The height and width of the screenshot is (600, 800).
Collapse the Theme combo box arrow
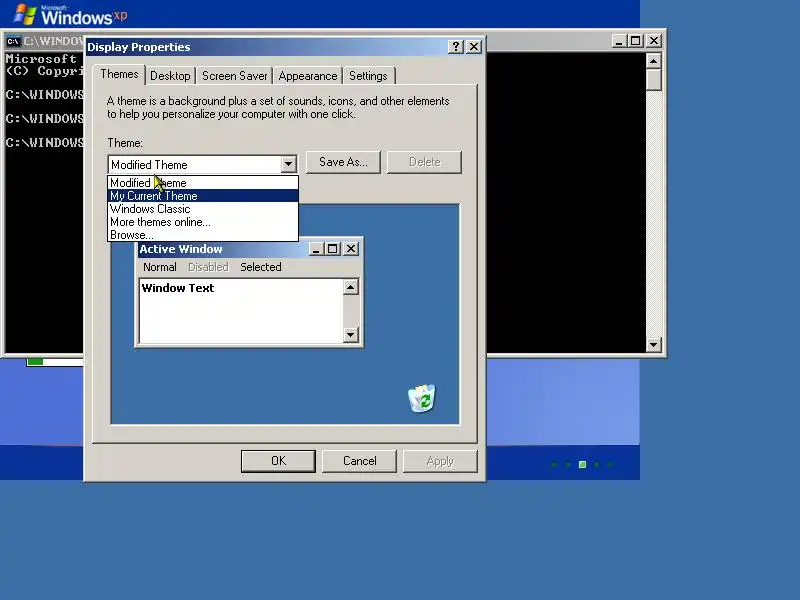(288, 164)
